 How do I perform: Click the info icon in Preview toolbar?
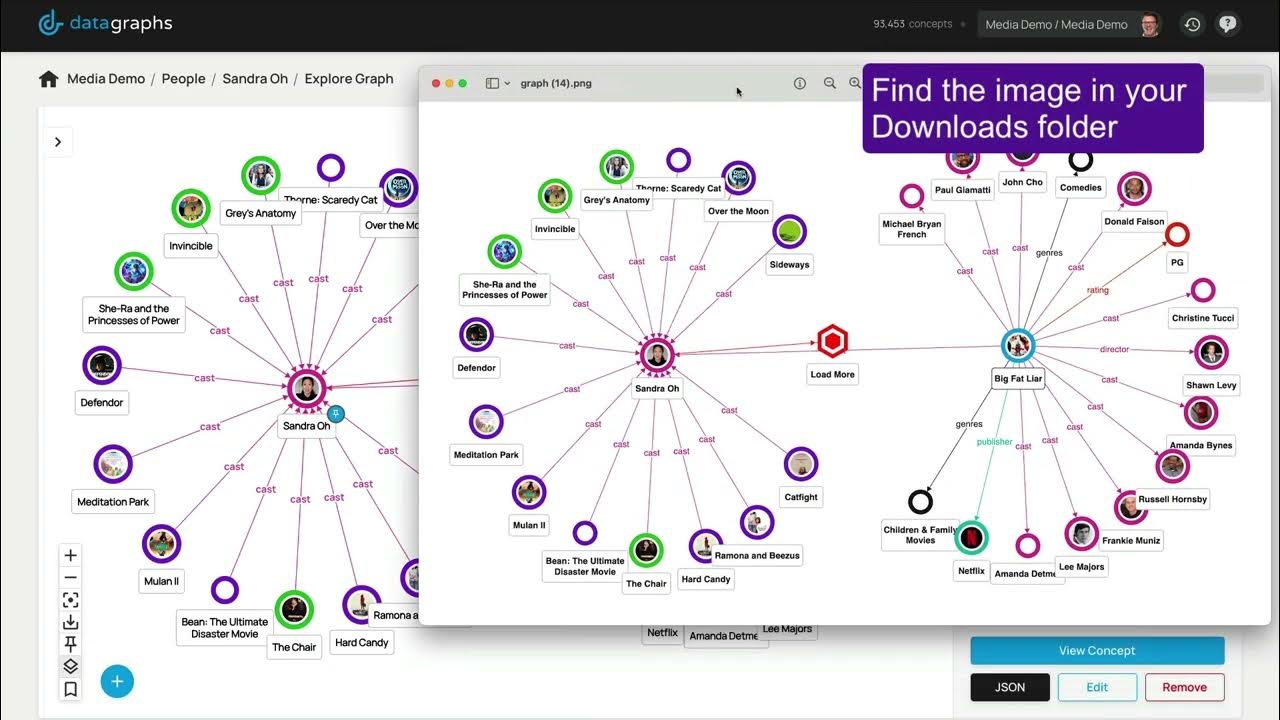[800, 83]
